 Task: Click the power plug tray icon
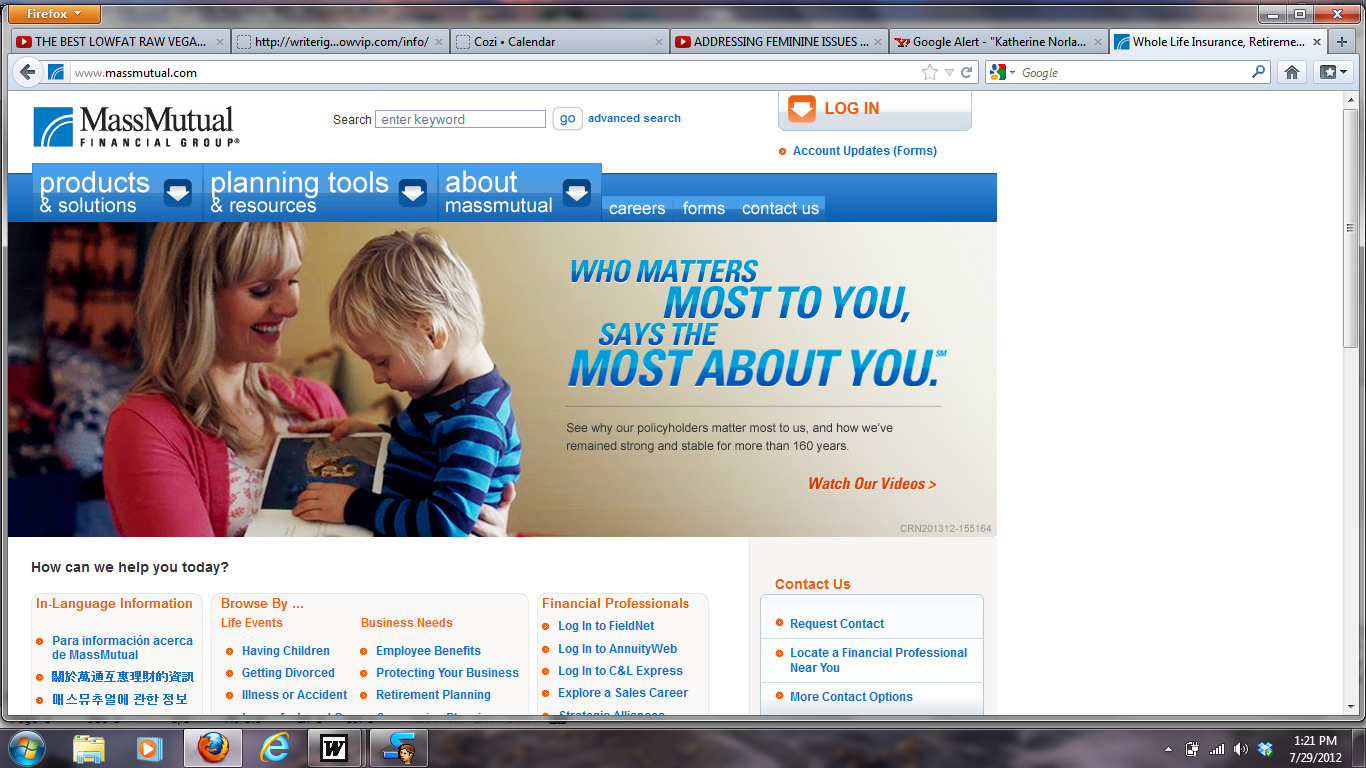[x=1192, y=748]
